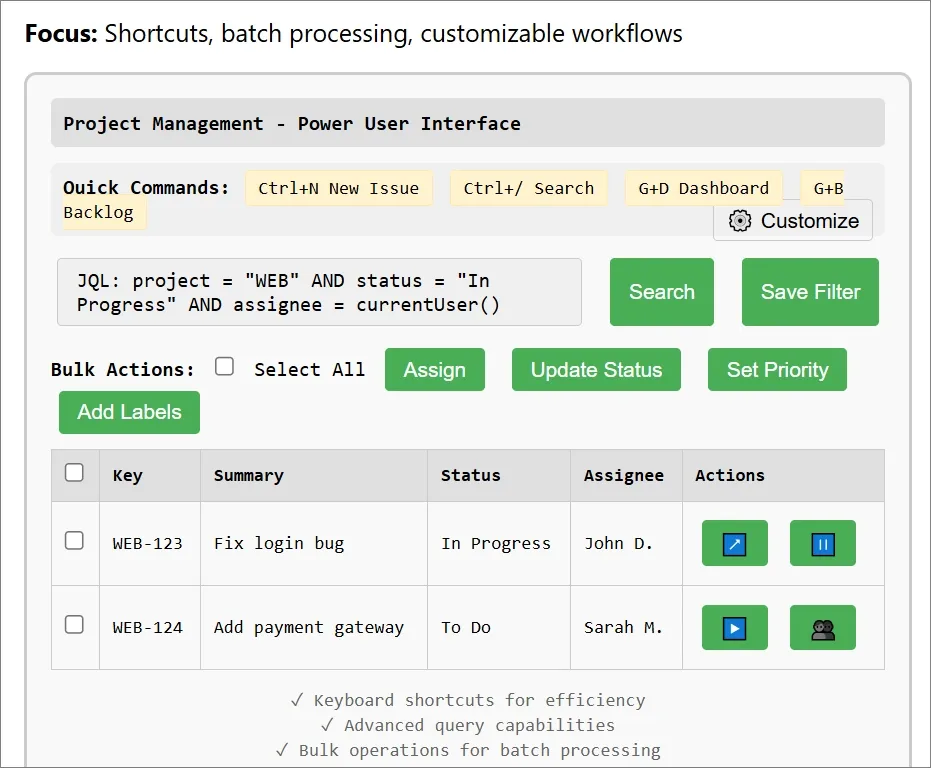This screenshot has width=931, height=768.
Task: Select the WEB-123 row checkbox
Action: [x=74, y=541]
